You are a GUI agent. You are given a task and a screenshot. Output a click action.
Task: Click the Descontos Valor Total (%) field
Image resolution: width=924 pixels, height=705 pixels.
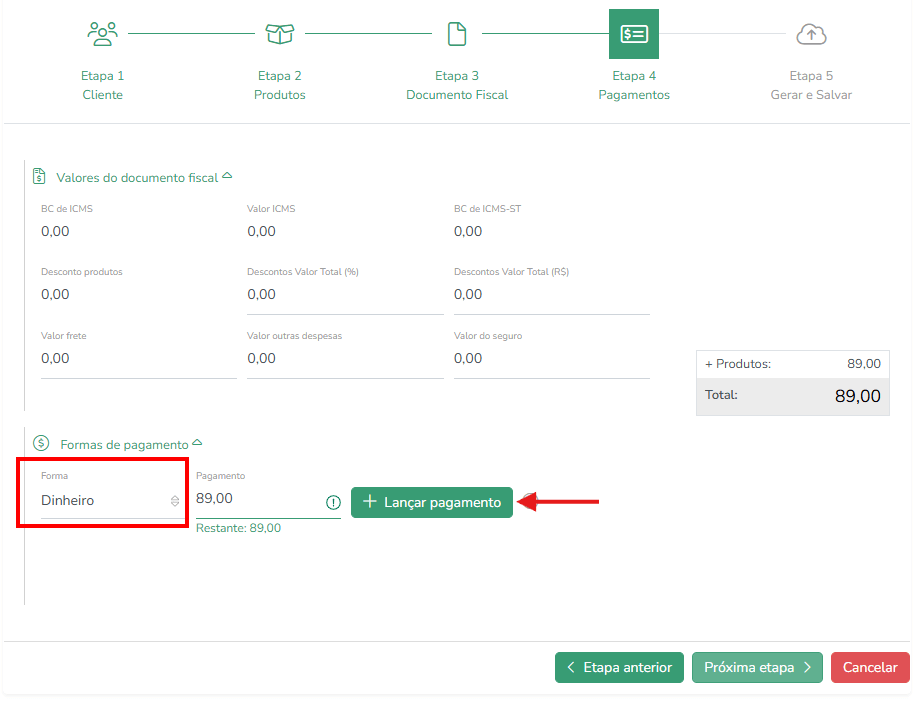tap(345, 295)
